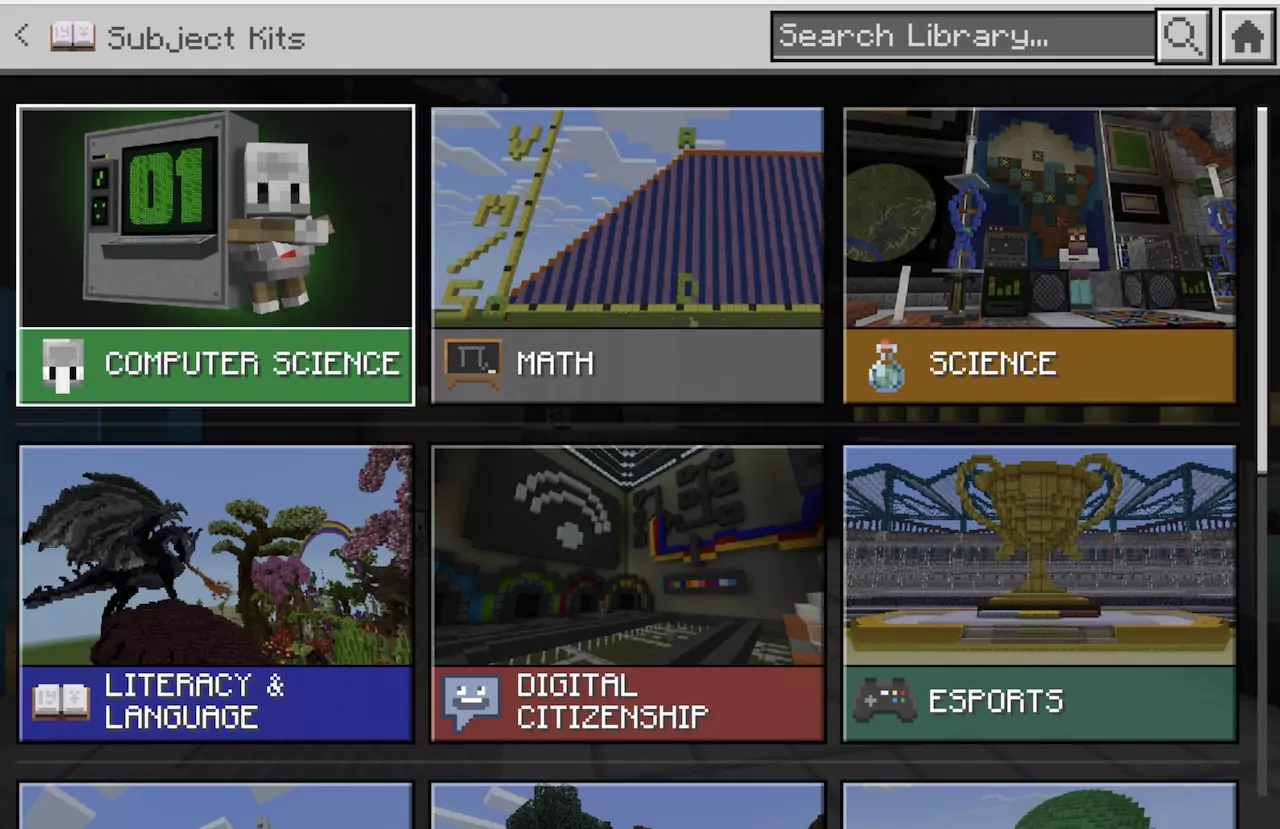Viewport: 1280px width, 829px height.
Task: Click the magnifying glass search icon
Action: (x=1182, y=37)
